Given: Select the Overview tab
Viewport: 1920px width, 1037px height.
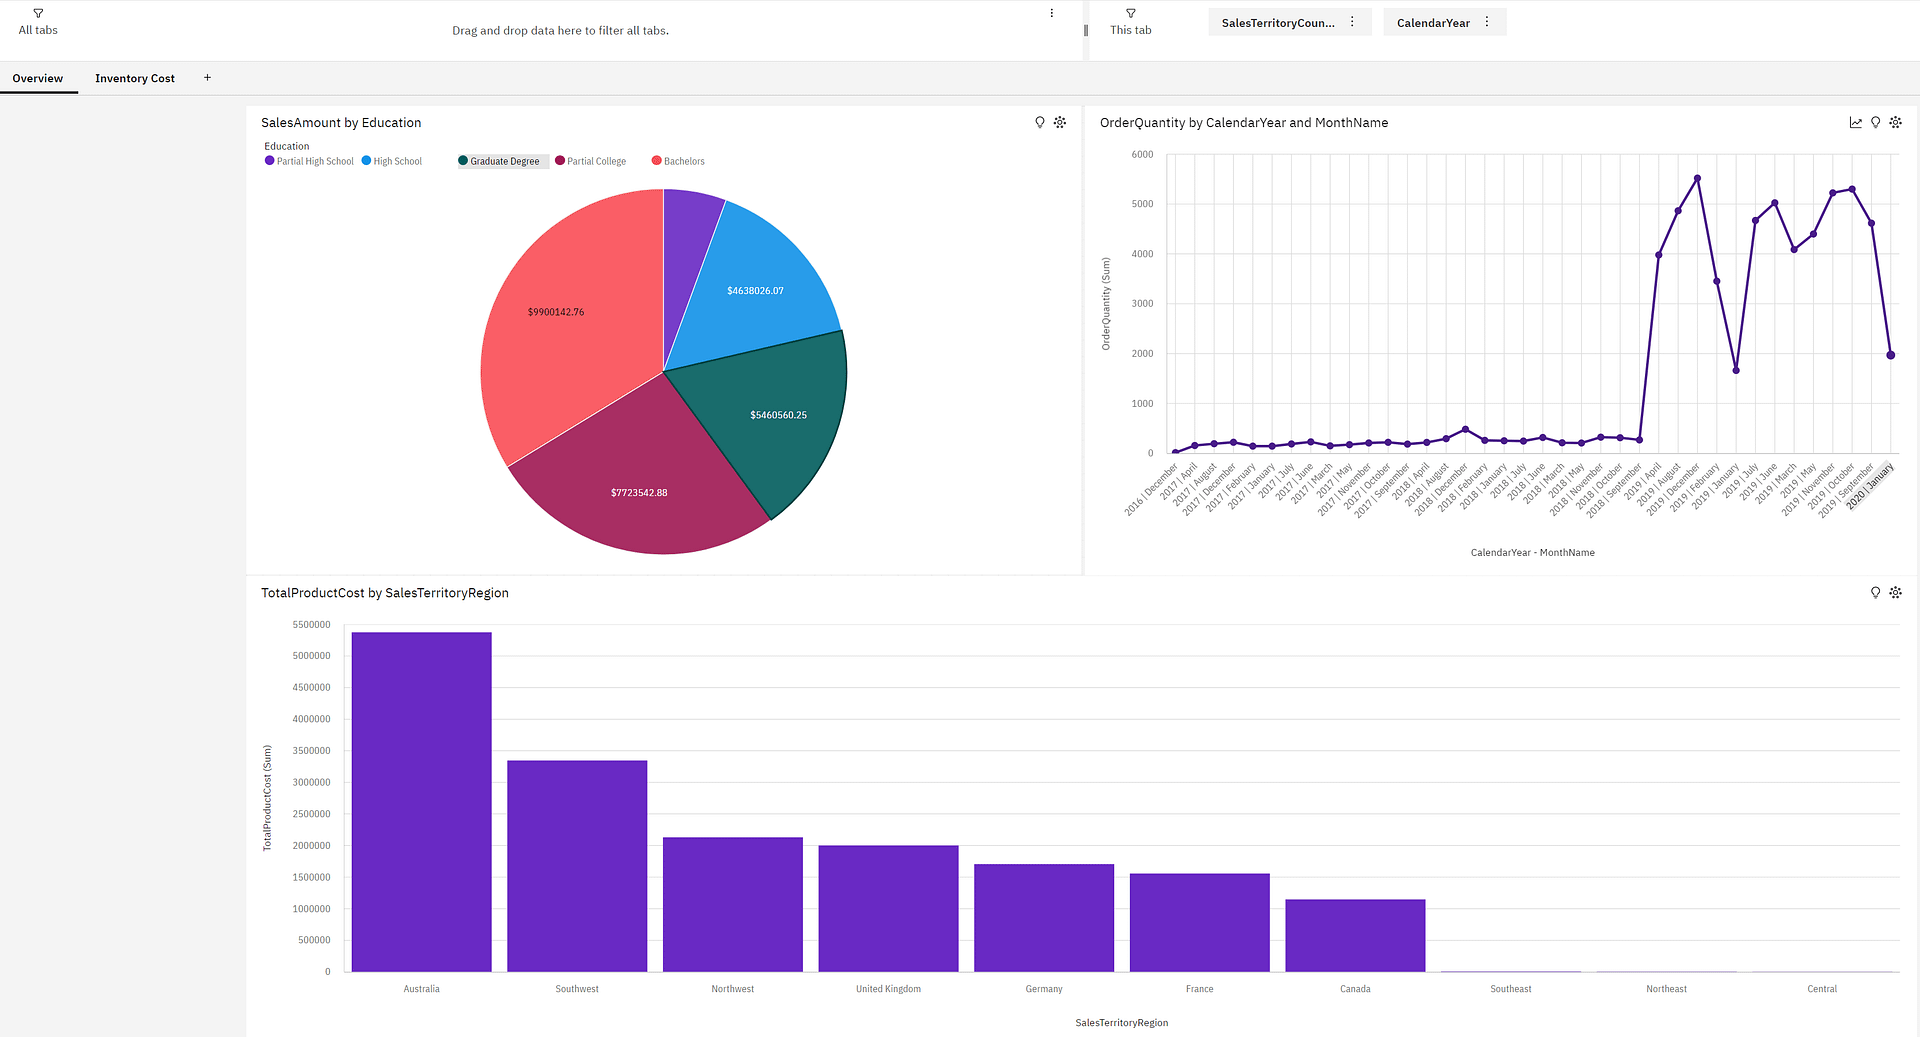Looking at the screenshot, I should click(x=37, y=78).
